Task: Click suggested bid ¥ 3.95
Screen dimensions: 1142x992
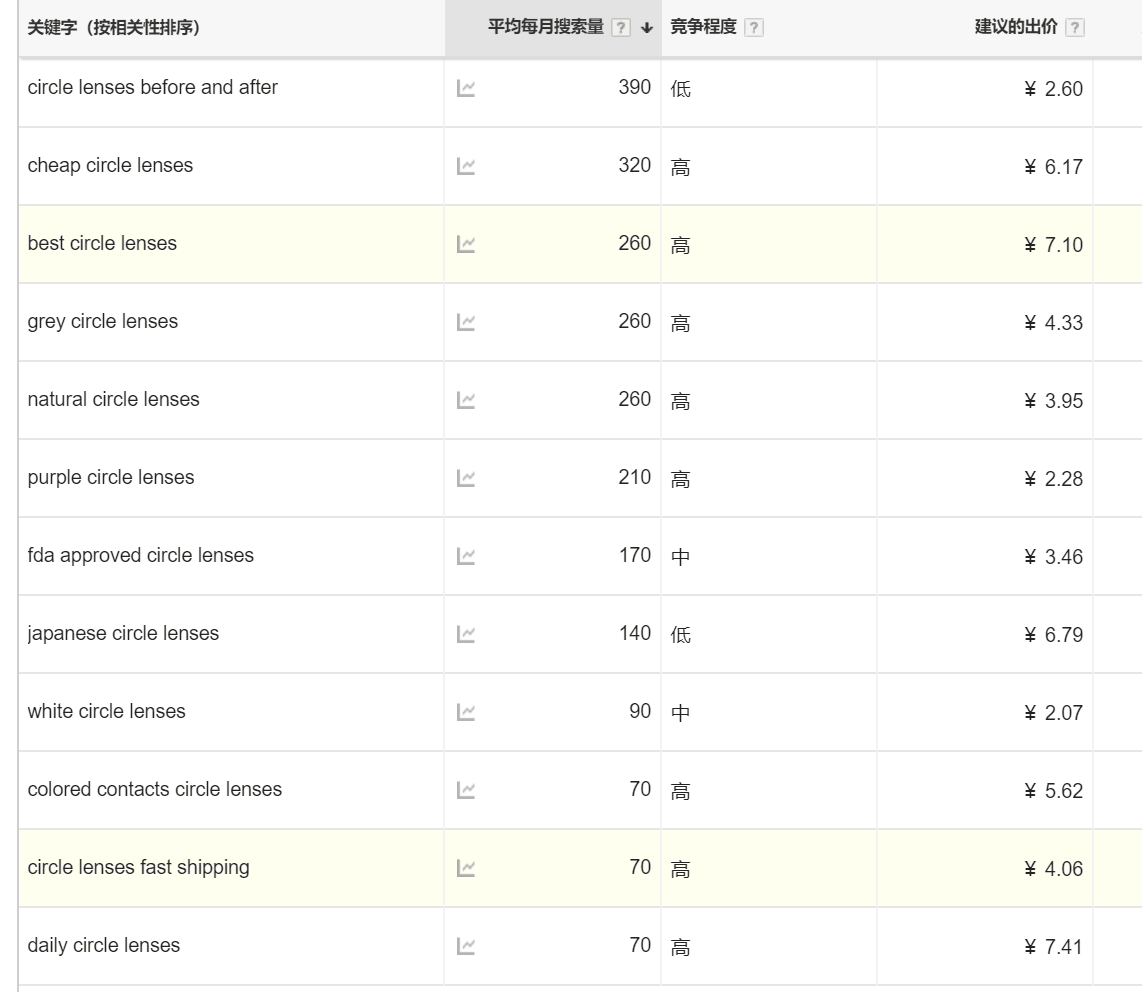Action: pos(1053,401)
